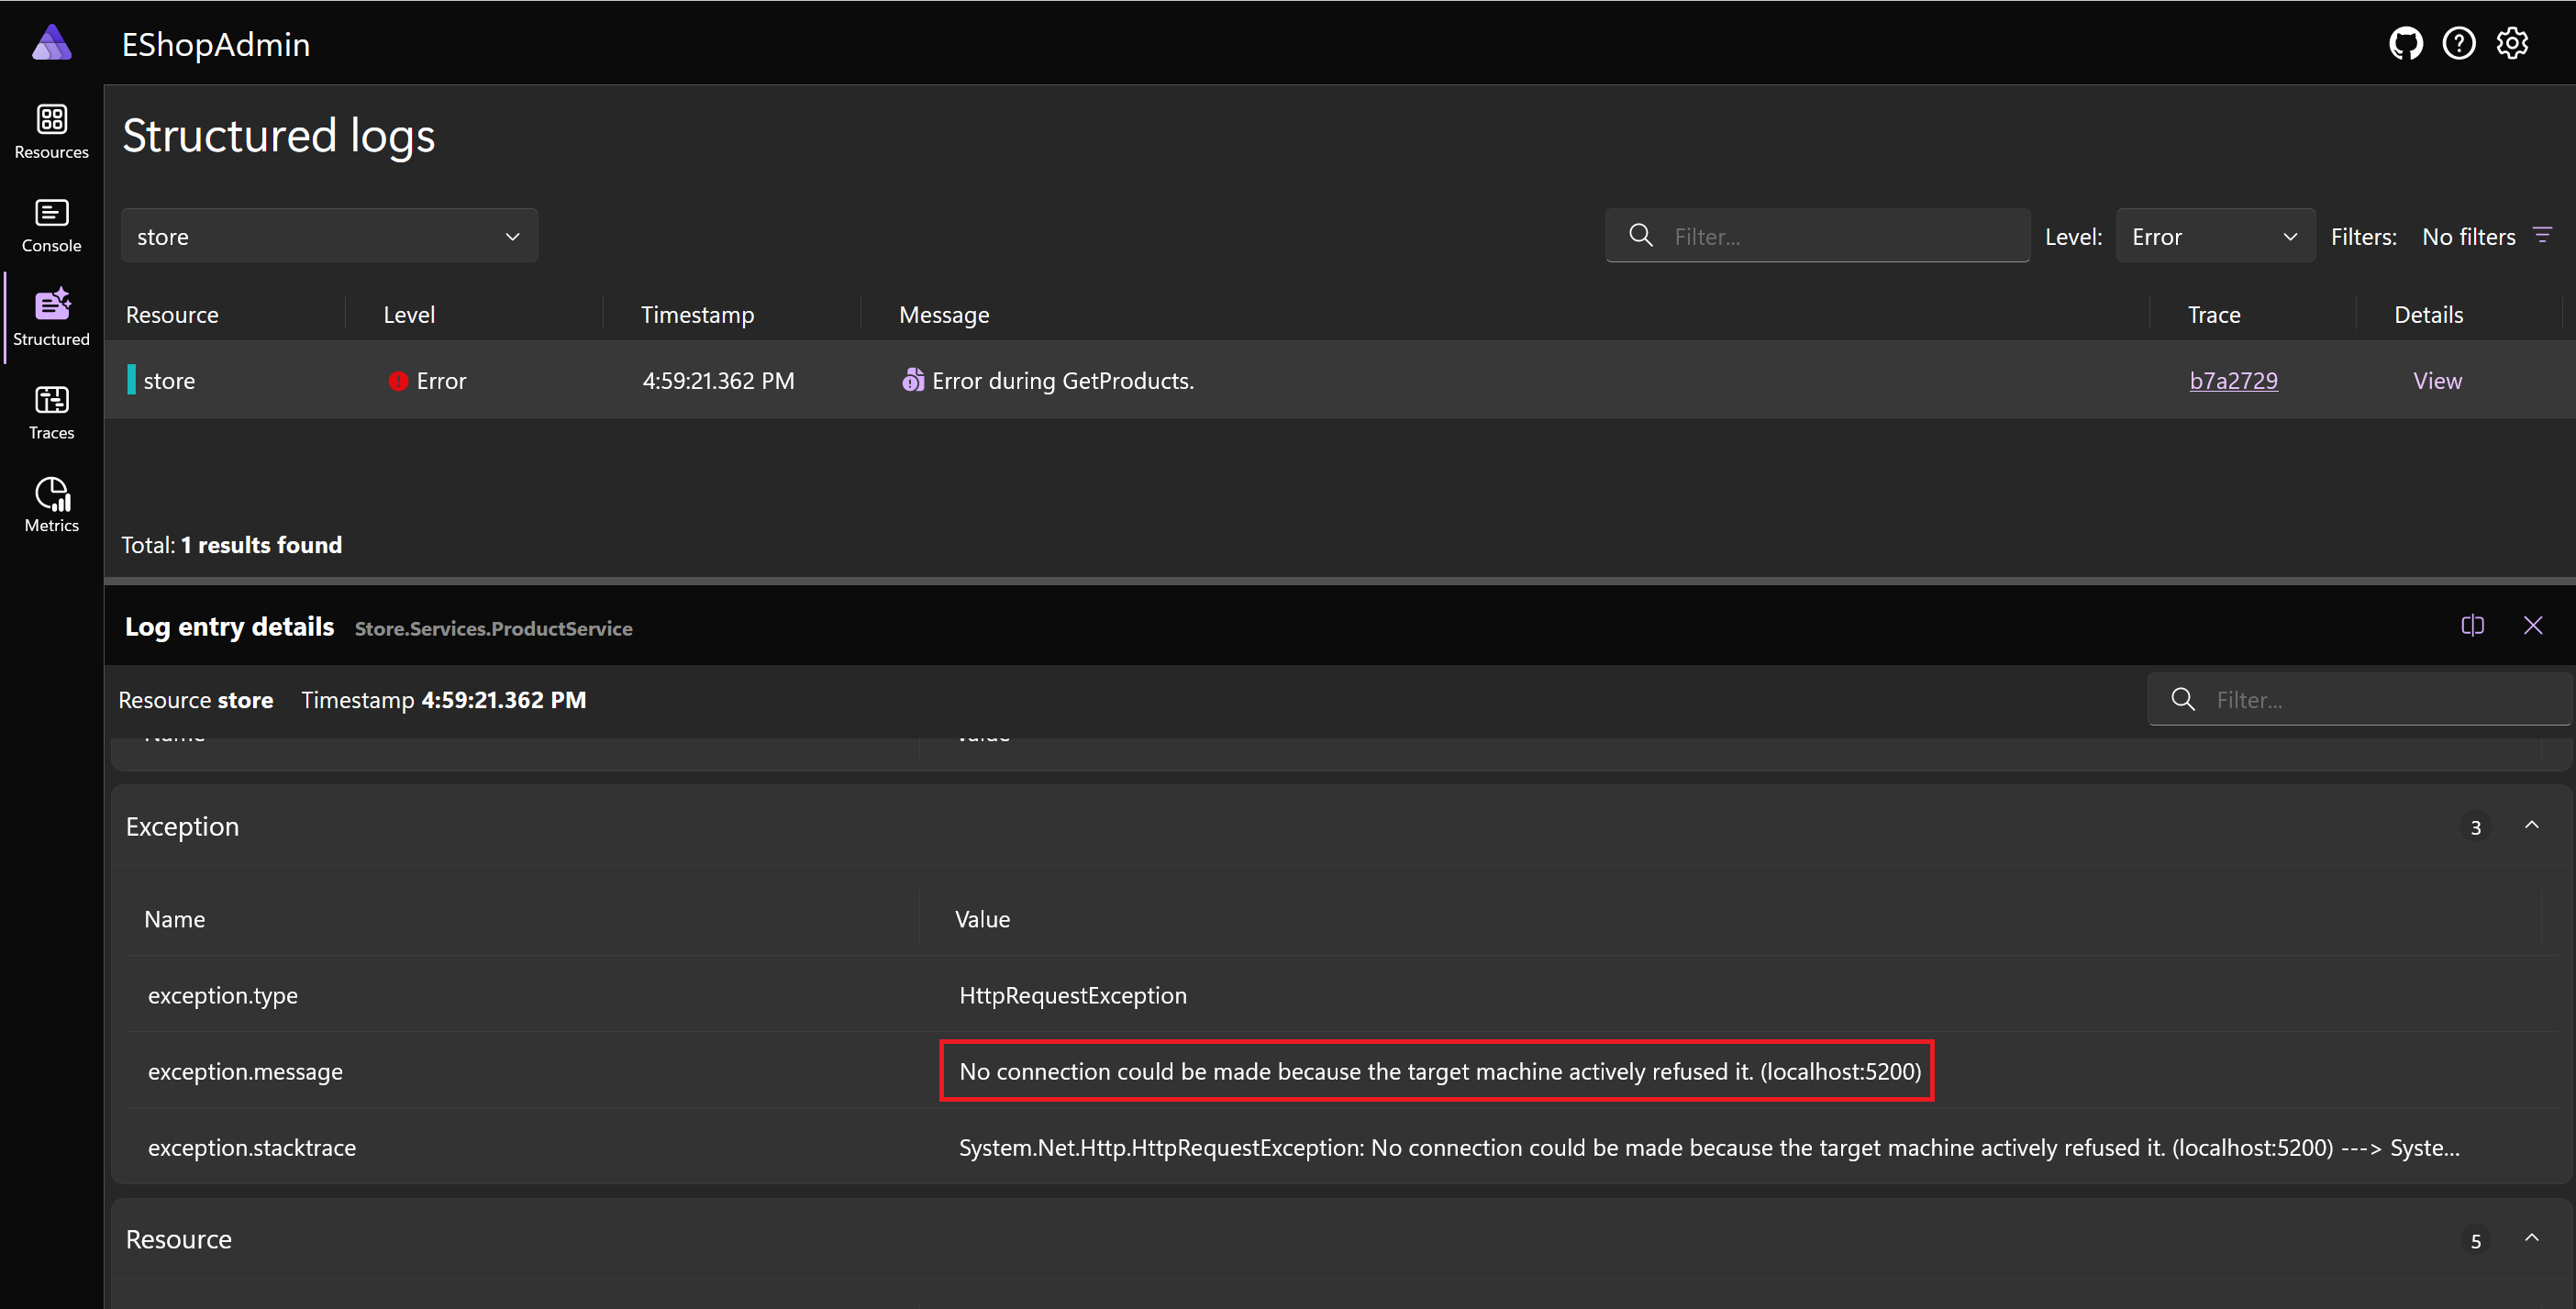The height and width of the screenshot is (1309, 2576).
Task: Collapse the Resource section
Action: coord(2533,1238)
